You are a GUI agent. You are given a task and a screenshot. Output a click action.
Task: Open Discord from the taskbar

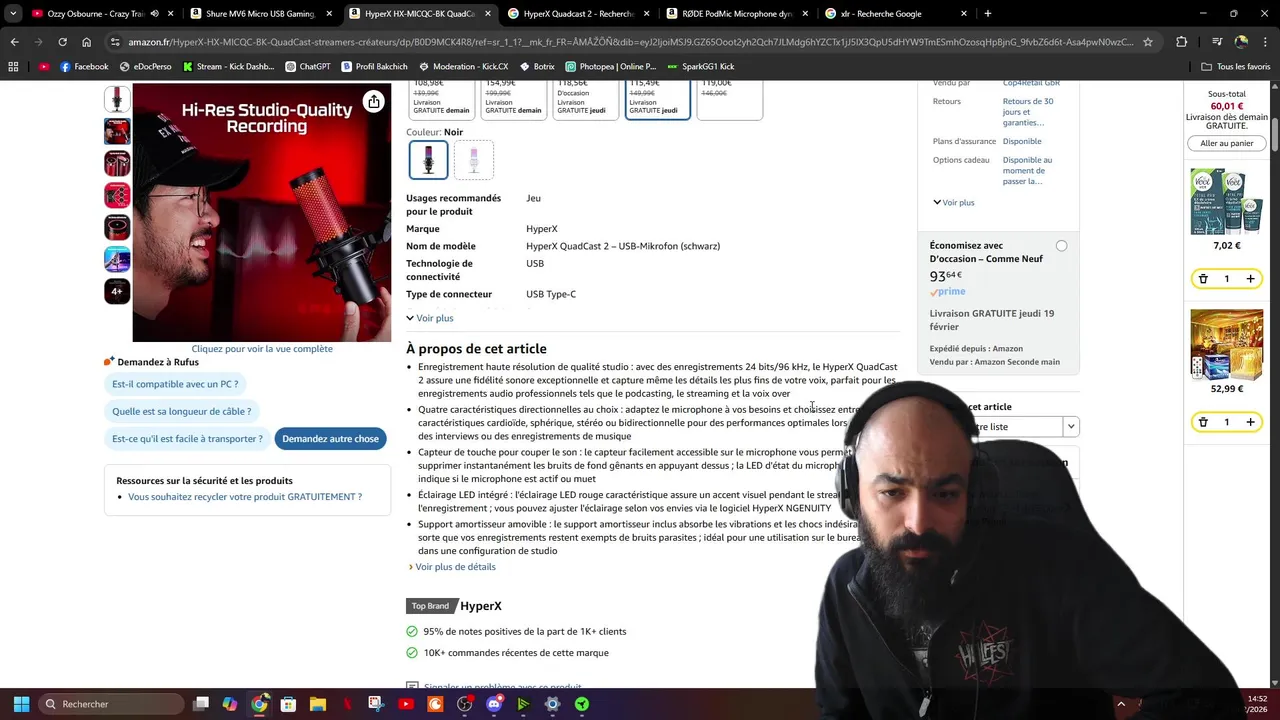click(494, 704)
